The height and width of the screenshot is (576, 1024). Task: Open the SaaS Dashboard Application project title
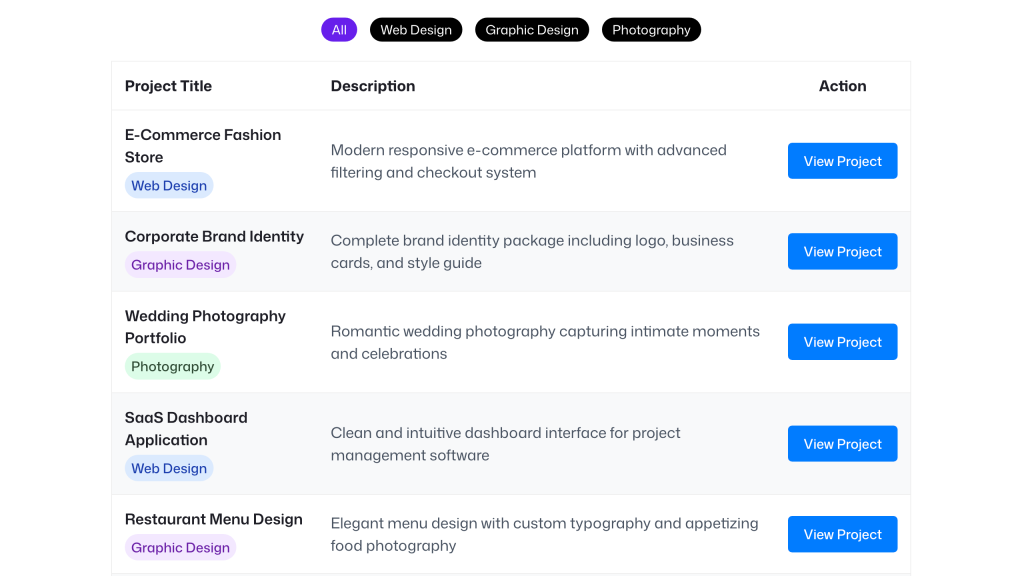pyautogui.click(x=186, y=428)
